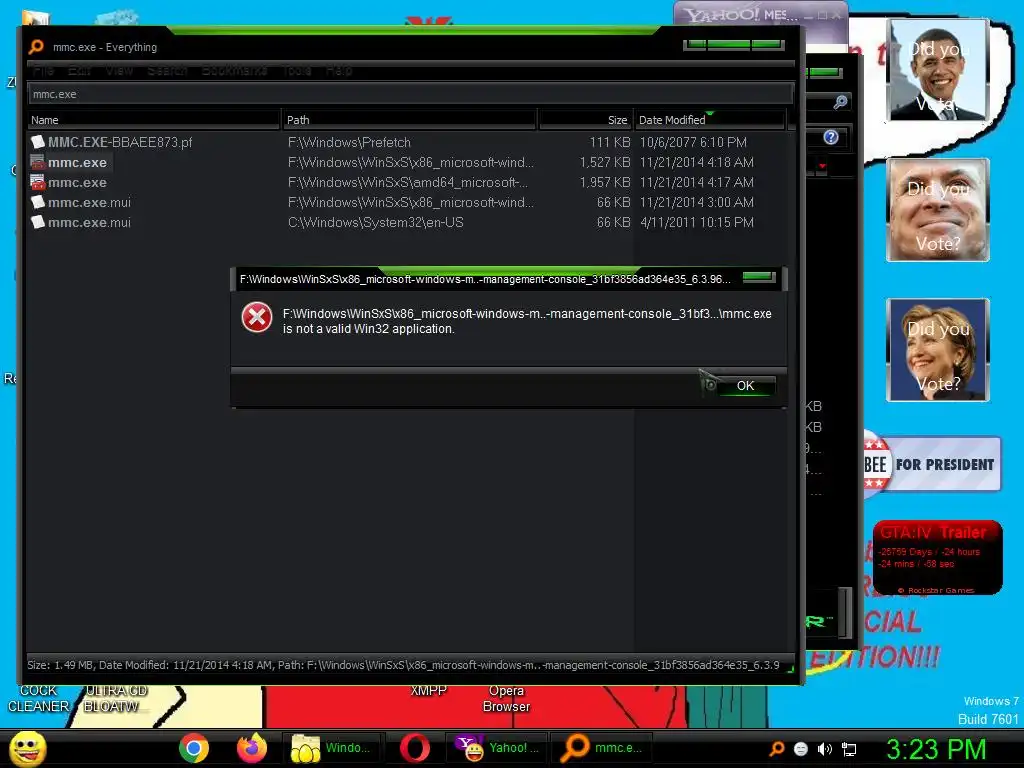
Task: Open the clock showing 3:23 PM
Action: click(x=936, y=749)
